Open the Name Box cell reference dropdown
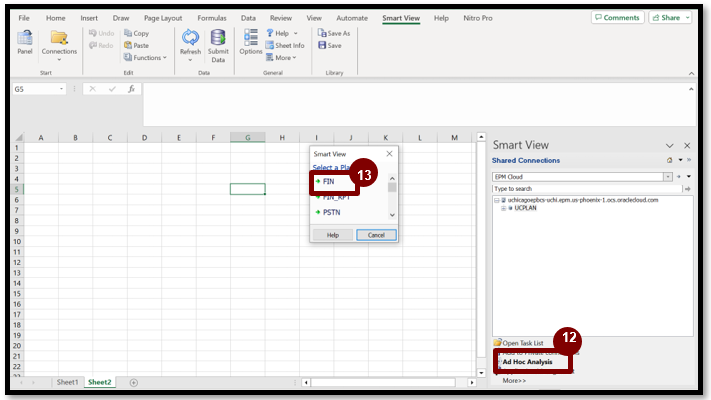The height and width of the screenshot is (400, 711). (x=62, y=89)
